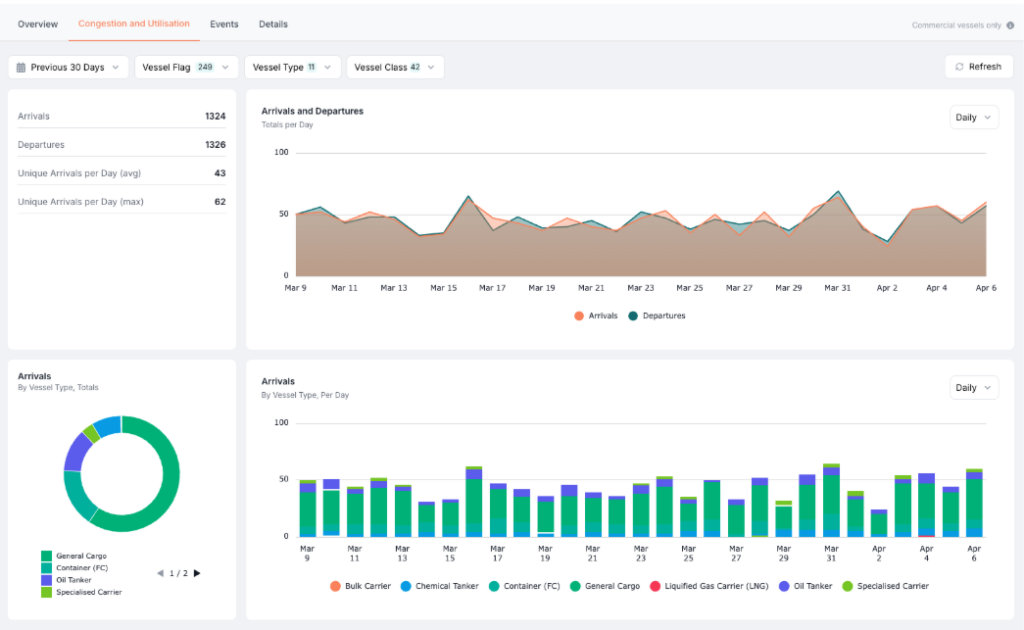The image size is (1024, 630).
Task: Click the info icon beside Commercial vessels only
Action: pyautogui.click(x=1010, y=25)
